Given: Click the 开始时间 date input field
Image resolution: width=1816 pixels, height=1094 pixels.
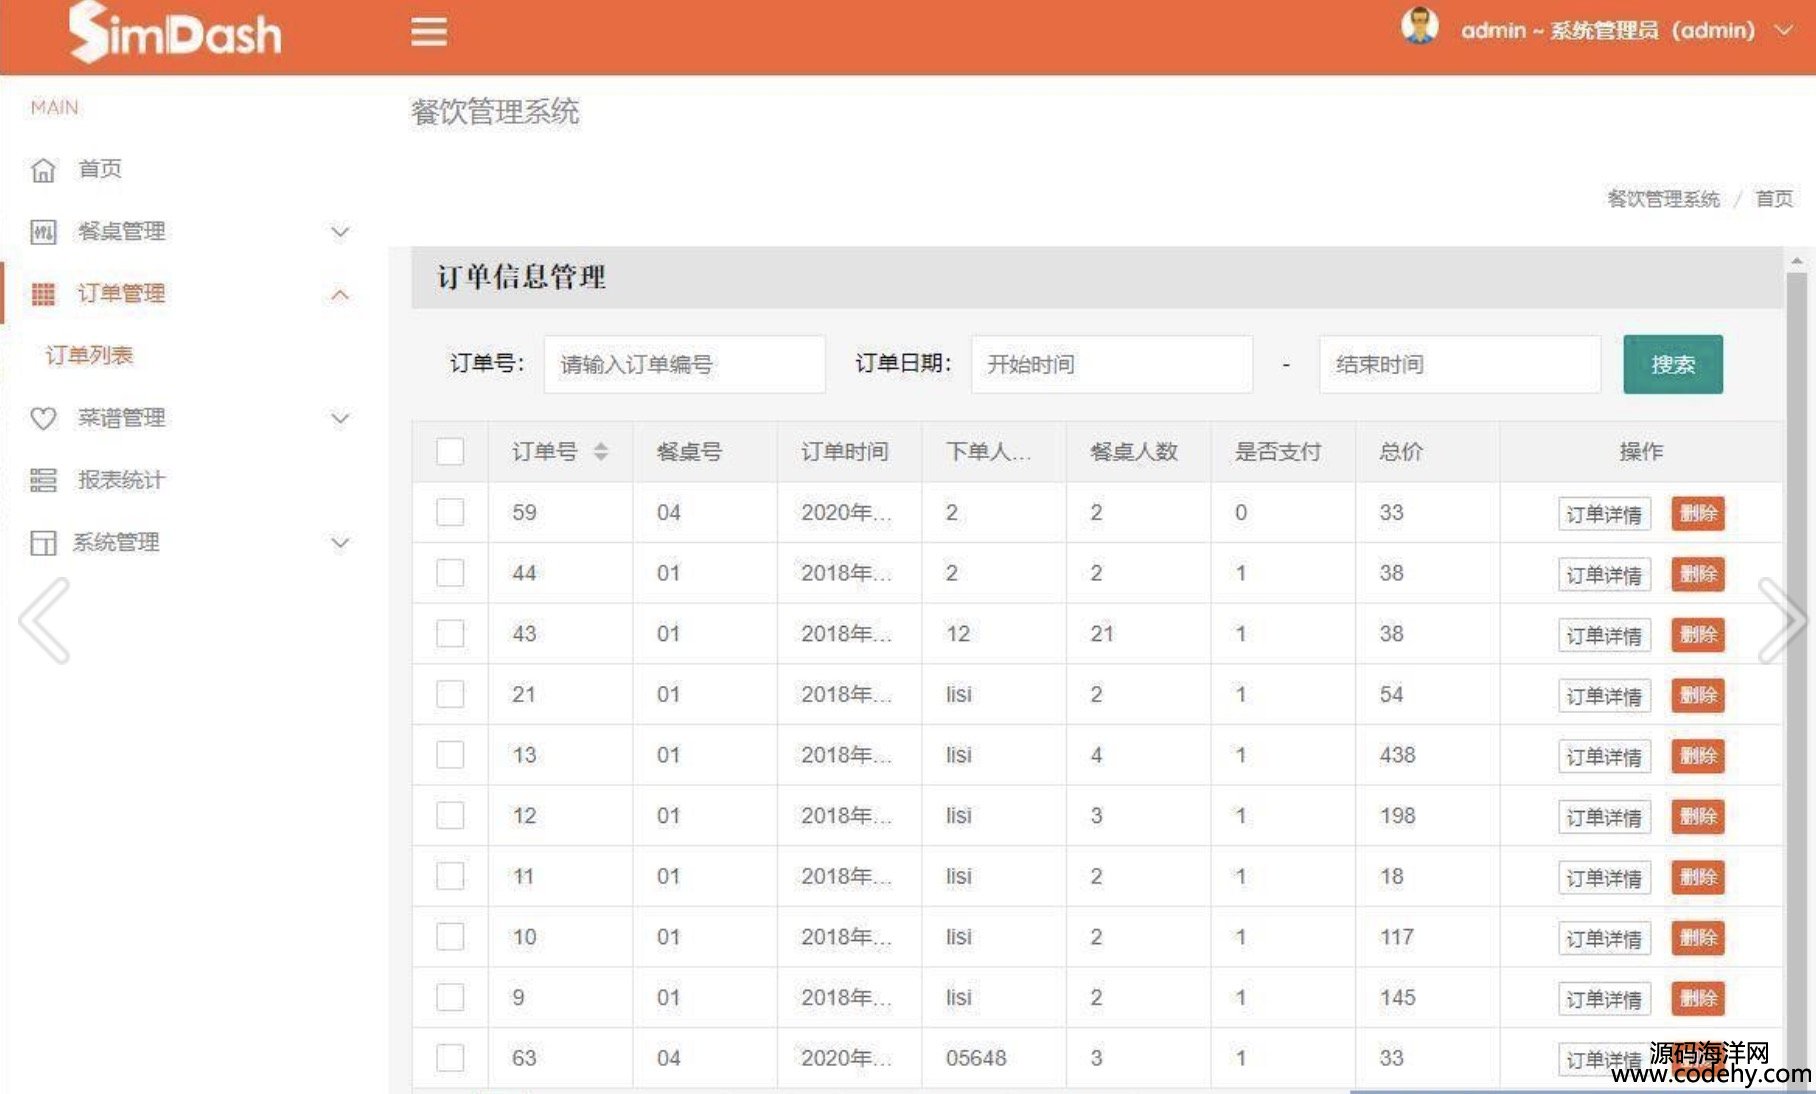Looking at the screenshot, I should pyautogui.click(x=1111, y=364).
